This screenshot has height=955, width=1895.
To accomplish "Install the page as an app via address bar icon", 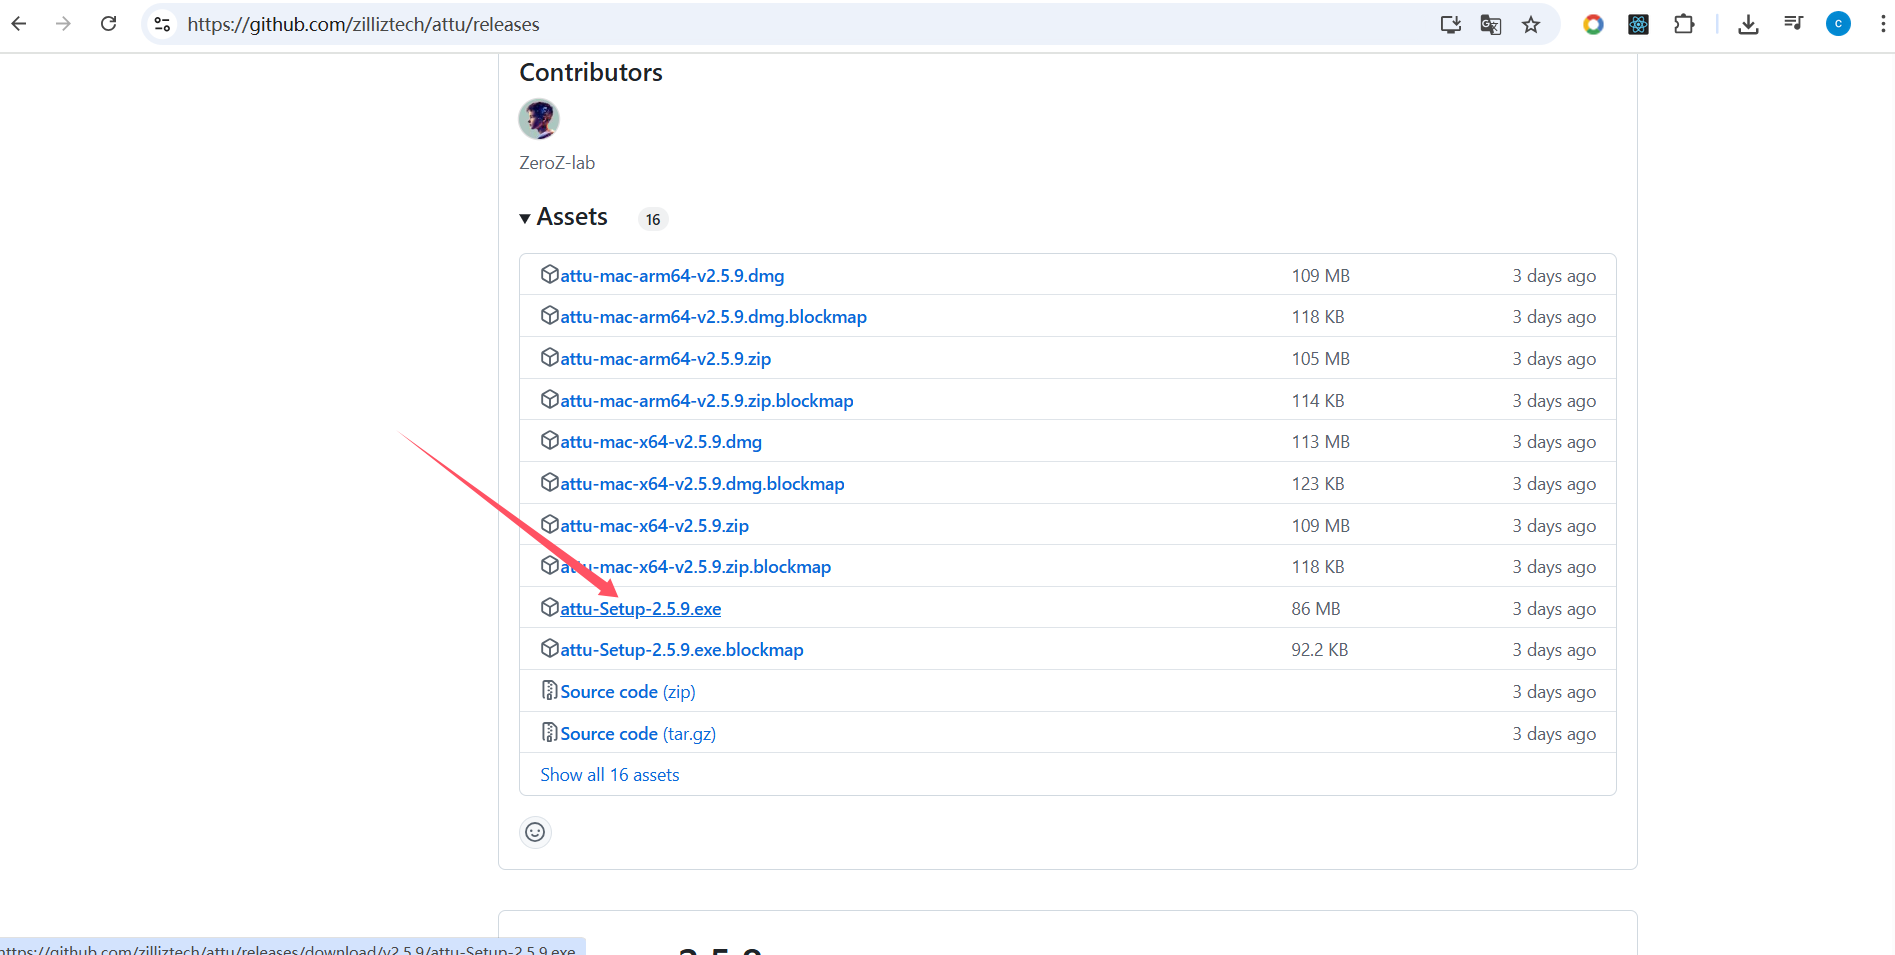I will point(1450,25).
